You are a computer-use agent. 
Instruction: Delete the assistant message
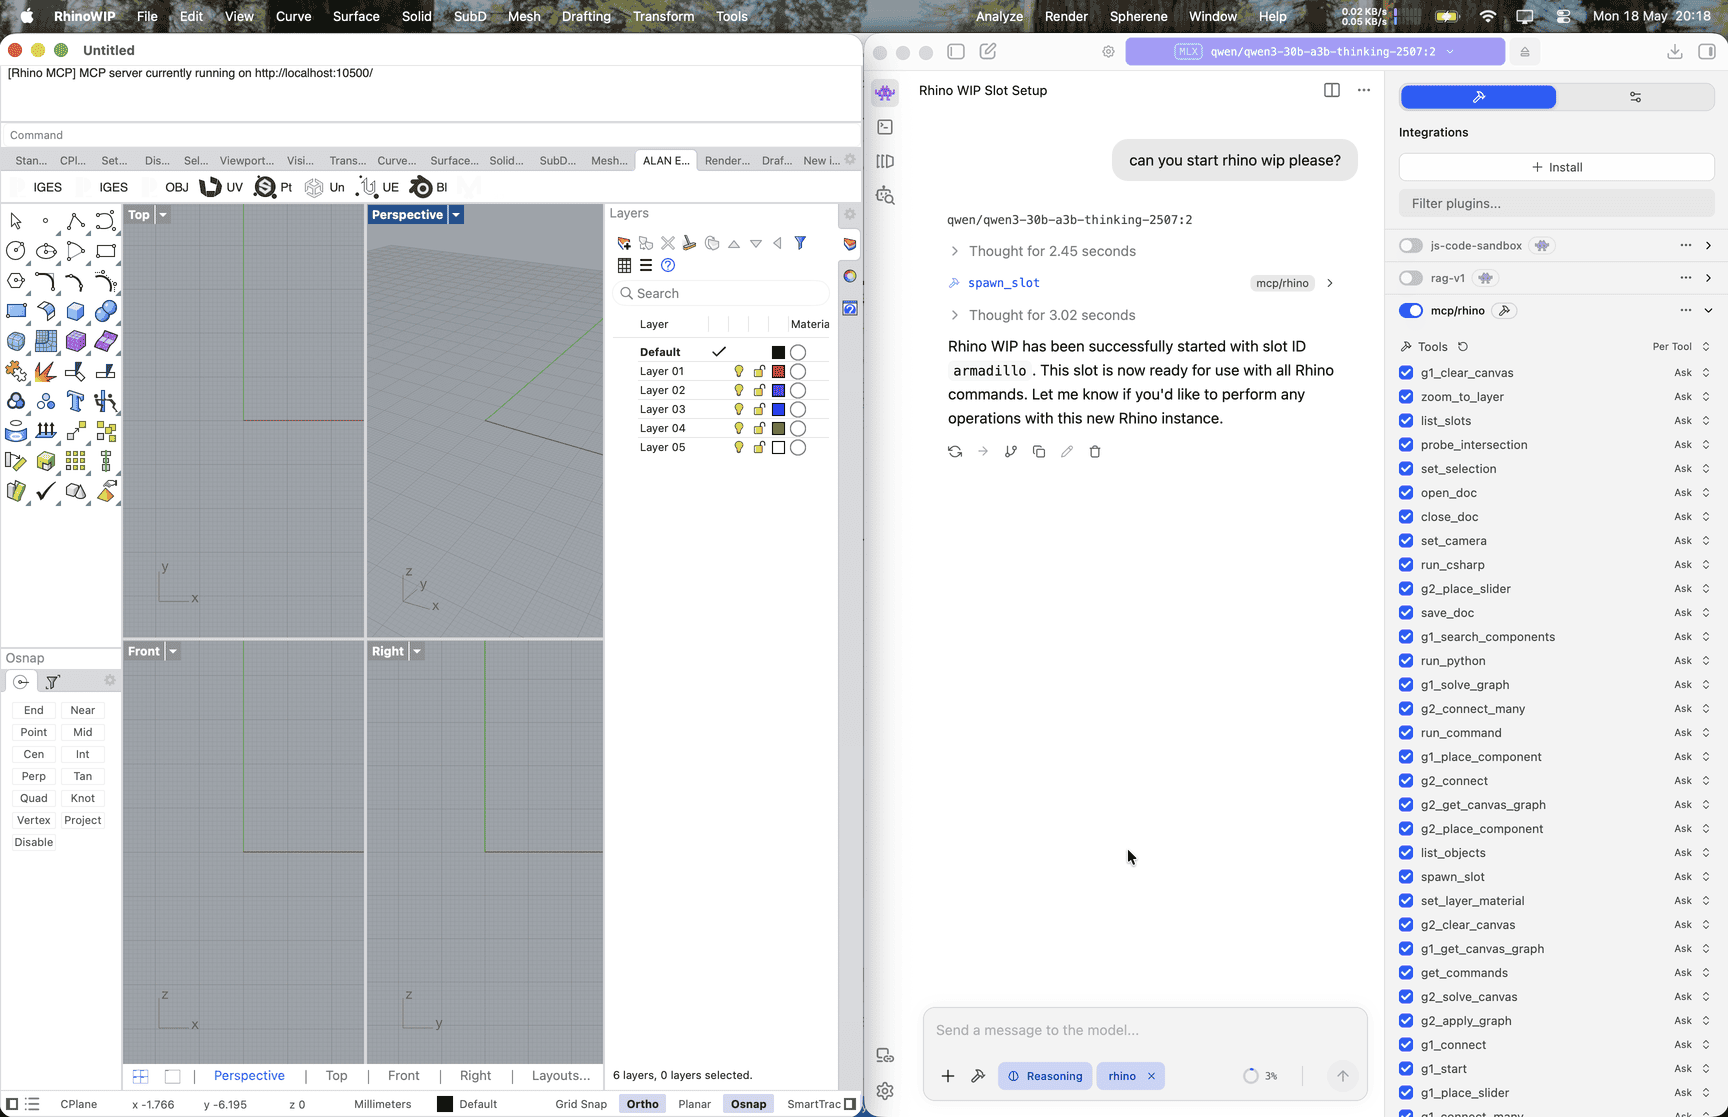click(x=1095, y=452)
